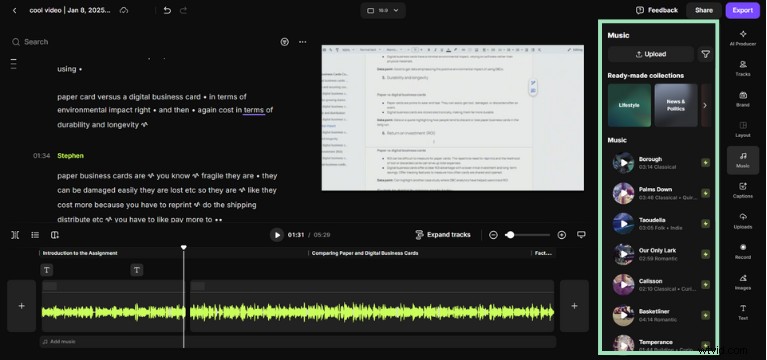Viewport: 767px width, 360px height.
Task: Click the 01:34 transcript timestamp
Action: point(42,156)
